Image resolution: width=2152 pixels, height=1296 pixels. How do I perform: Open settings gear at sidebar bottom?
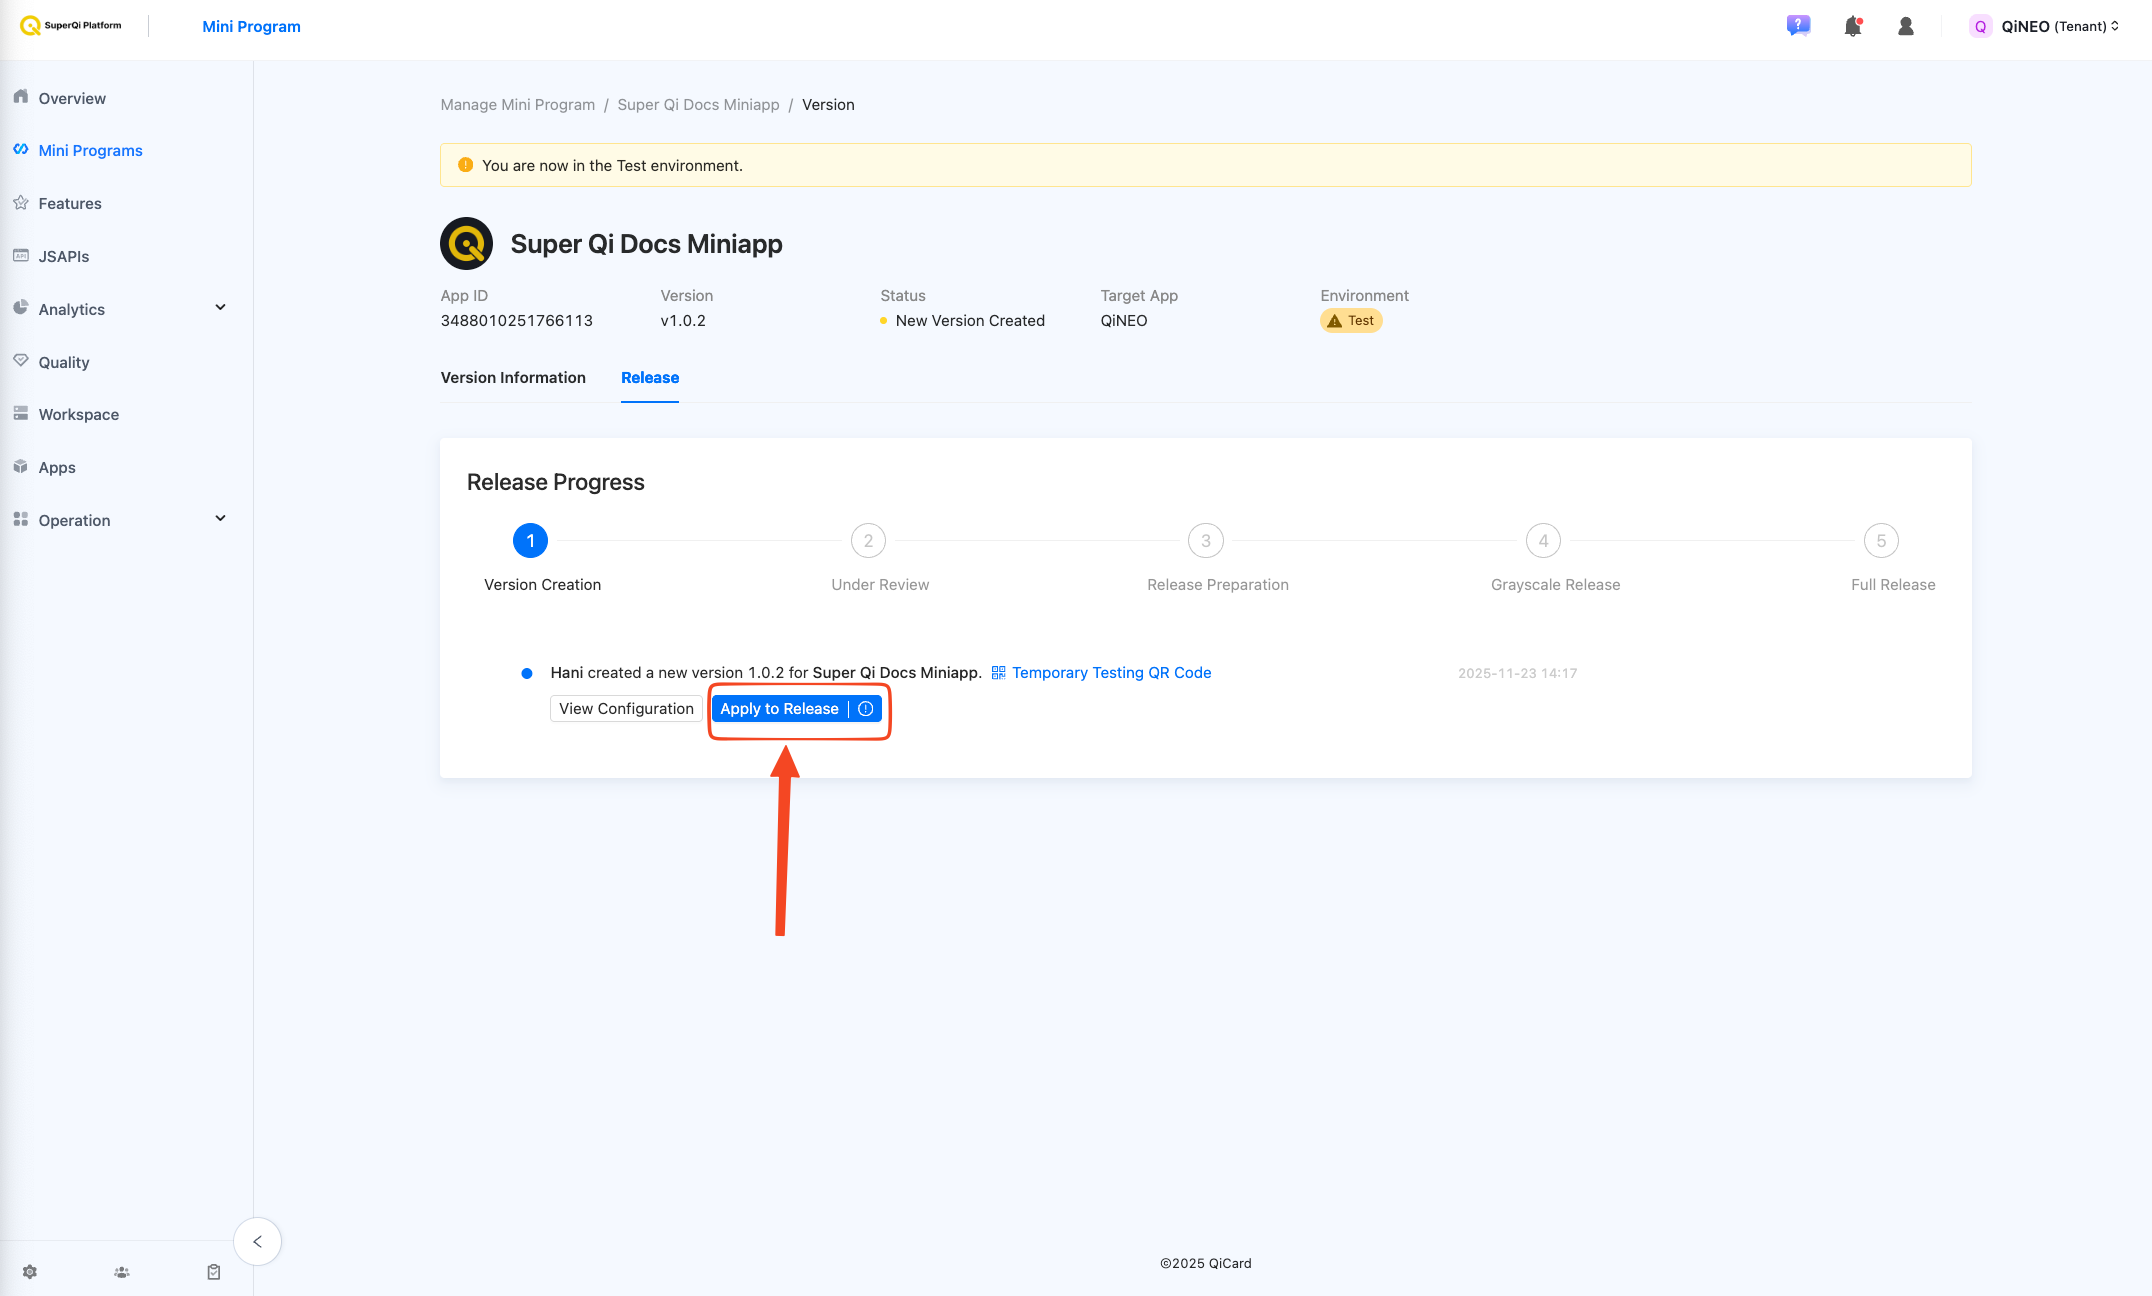(x=30, y=1272)
